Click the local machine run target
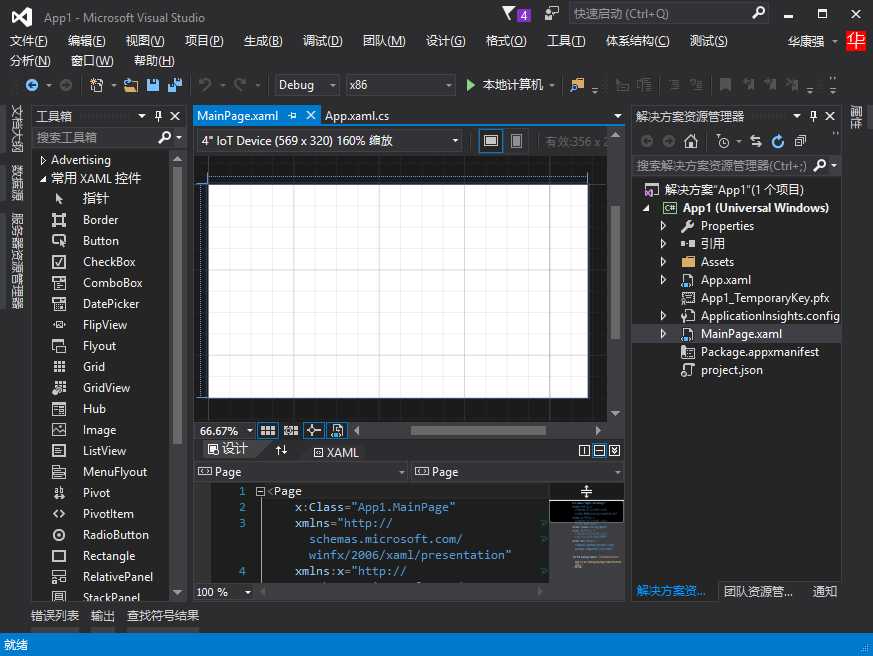This screenshot has width=873, height=656. (x=513, y=85)
